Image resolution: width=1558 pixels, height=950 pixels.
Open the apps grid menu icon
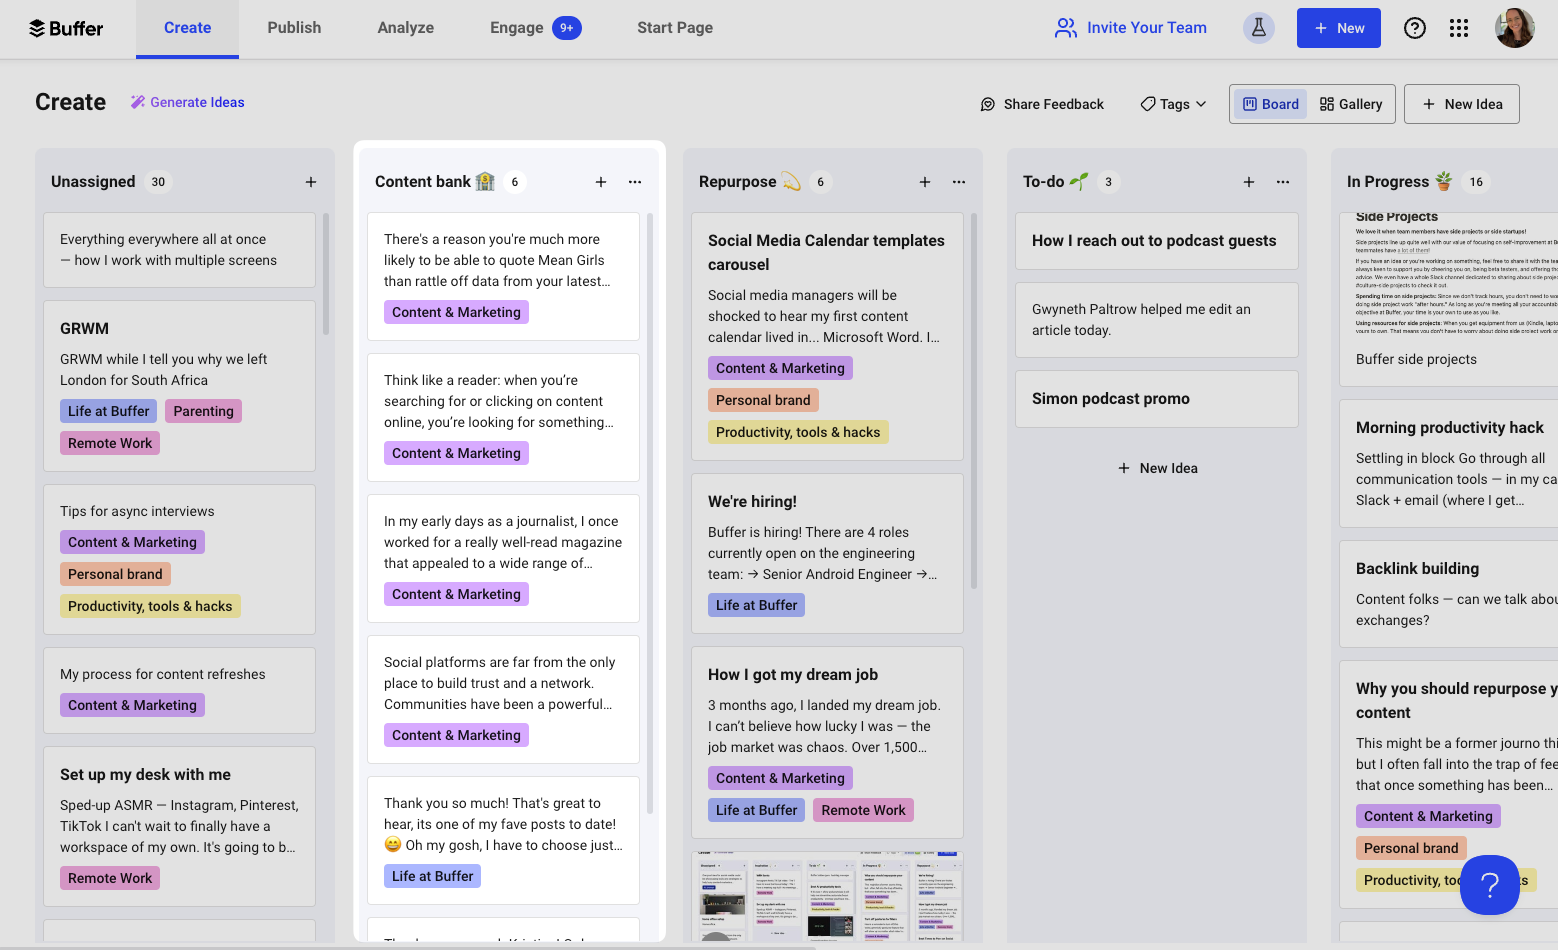[x=1459, y=28]
